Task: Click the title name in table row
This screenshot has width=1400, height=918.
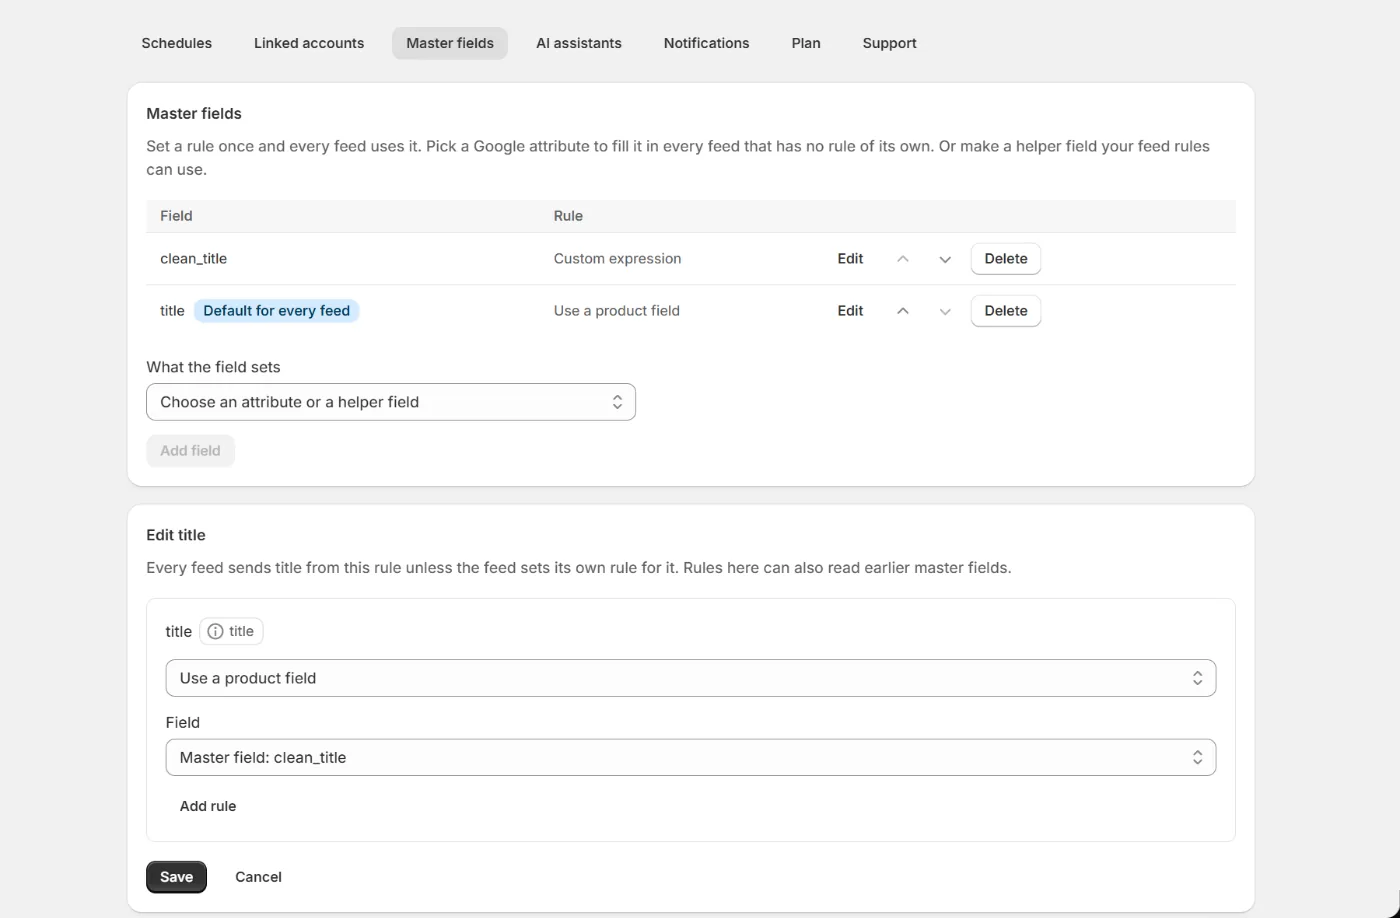Action: [172, 311]
